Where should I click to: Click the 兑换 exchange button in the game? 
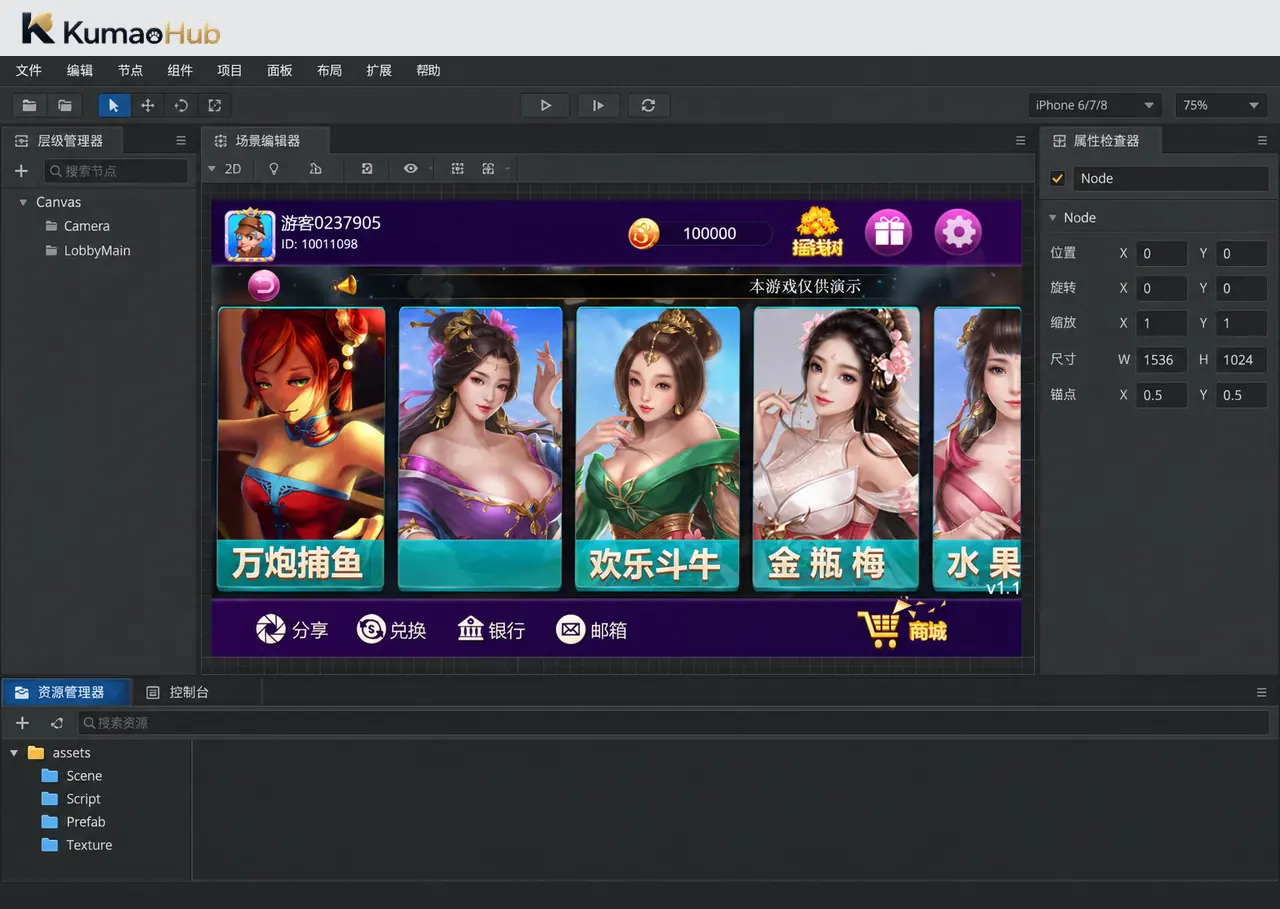pyautogui.click(x=392, y=630)
